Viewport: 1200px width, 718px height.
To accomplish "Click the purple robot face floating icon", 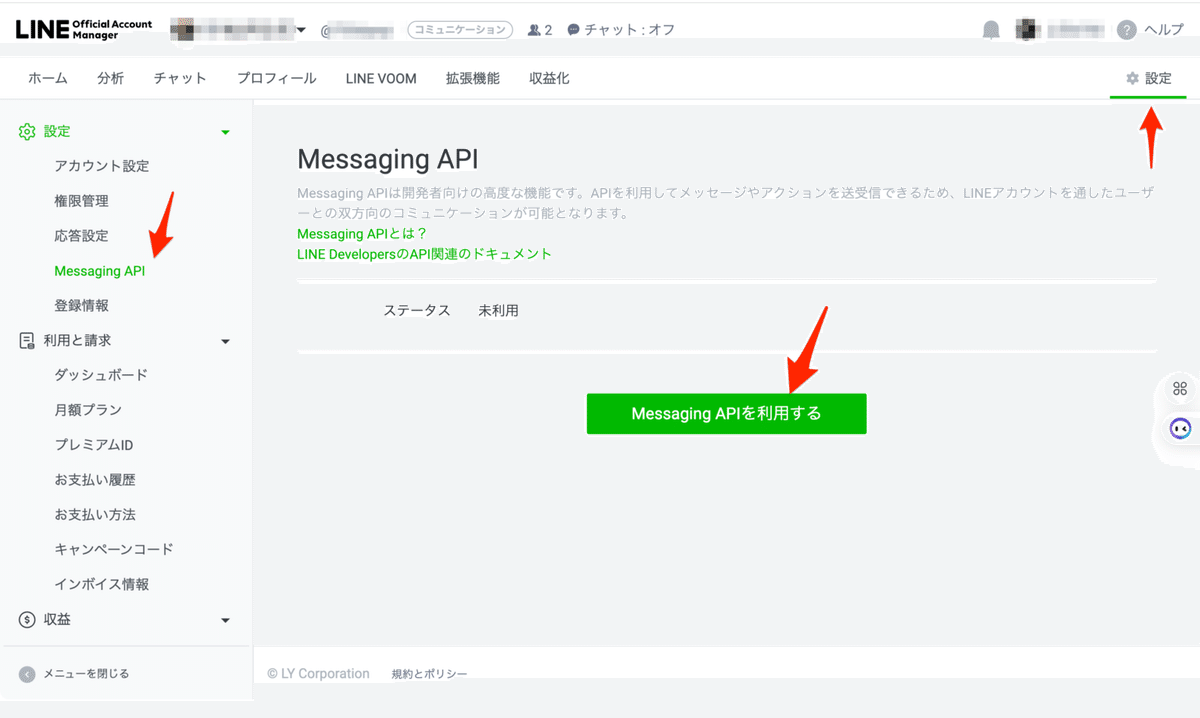I will [1180, 428].
